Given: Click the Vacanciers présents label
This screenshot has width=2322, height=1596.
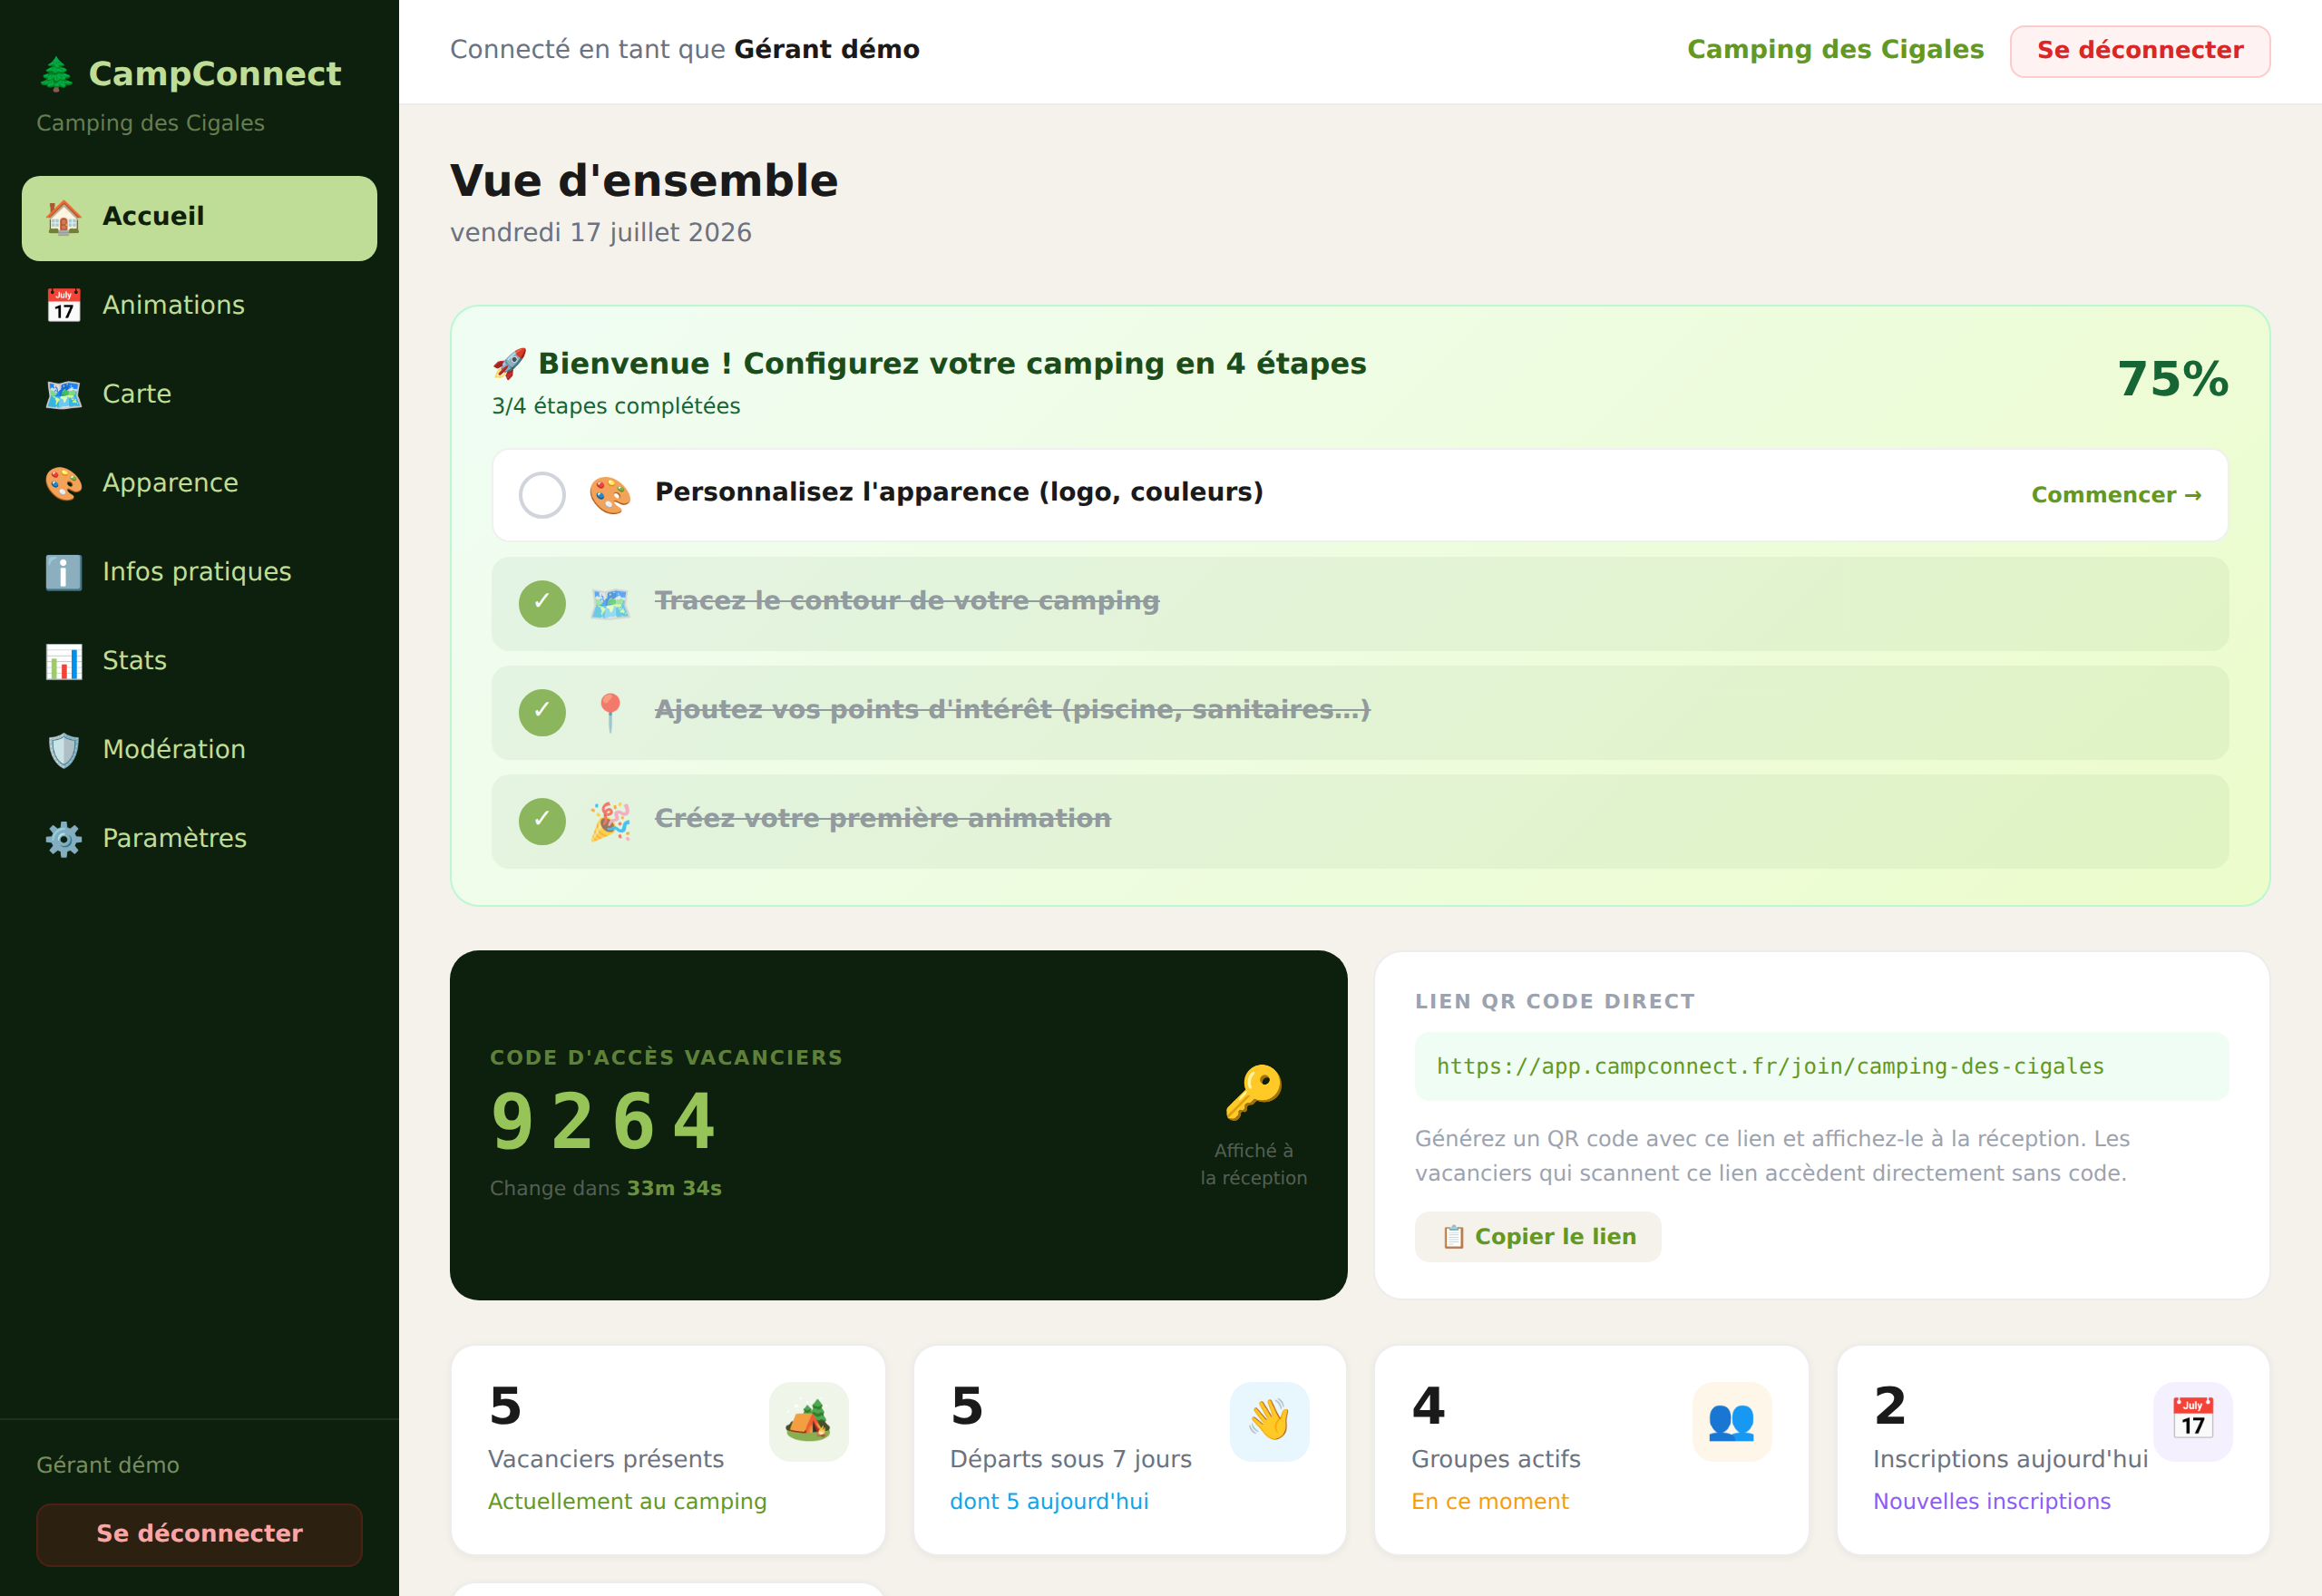Looking at the screenshot, I should [x=606, y=1460].
